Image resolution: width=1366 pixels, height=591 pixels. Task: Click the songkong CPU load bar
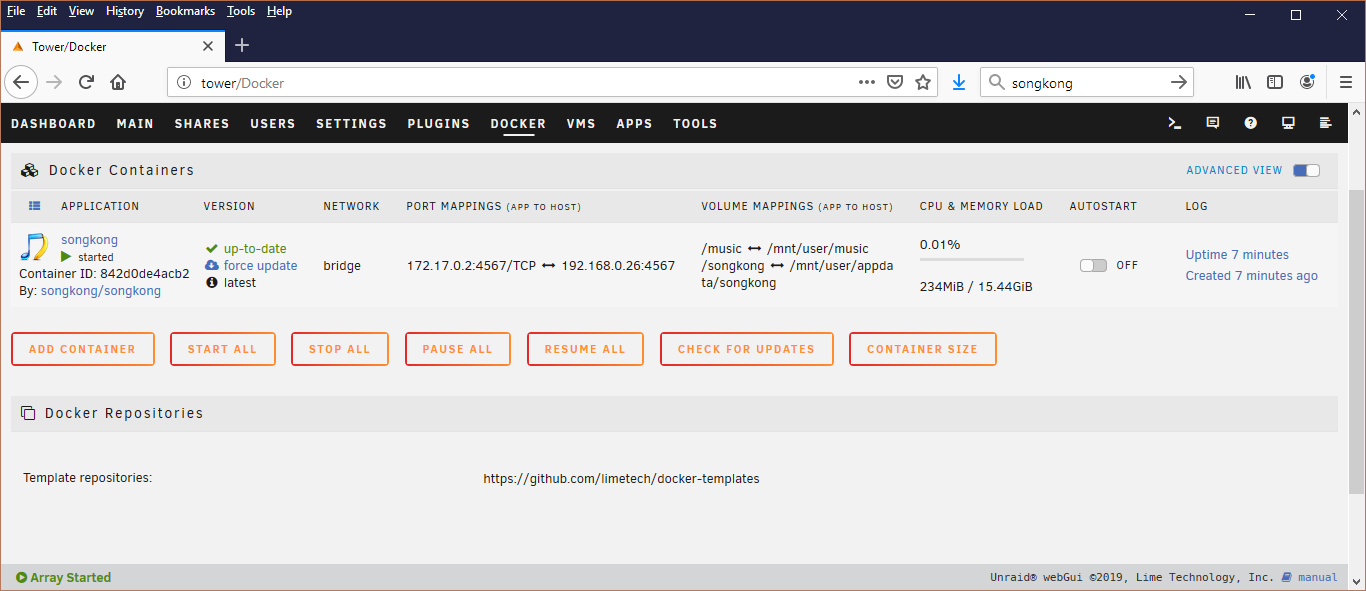coord(972,260)
